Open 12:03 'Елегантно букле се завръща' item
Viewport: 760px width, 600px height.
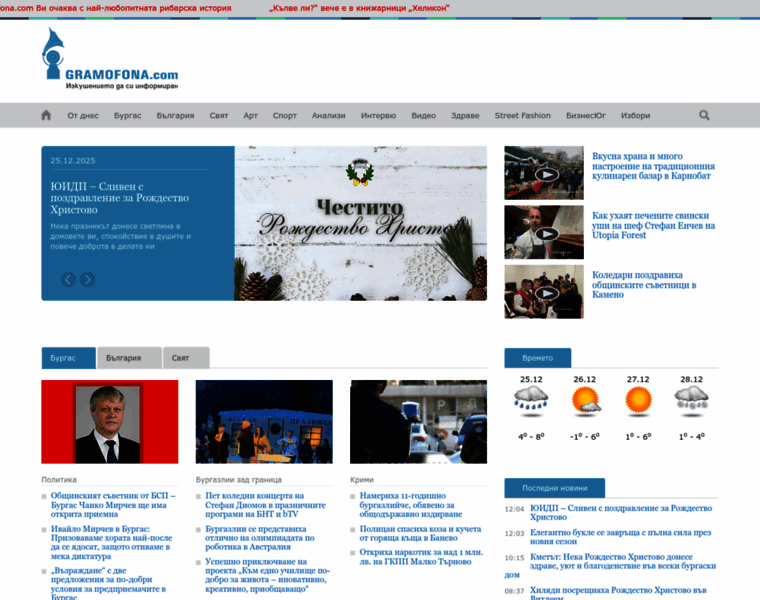coord(620,537)
